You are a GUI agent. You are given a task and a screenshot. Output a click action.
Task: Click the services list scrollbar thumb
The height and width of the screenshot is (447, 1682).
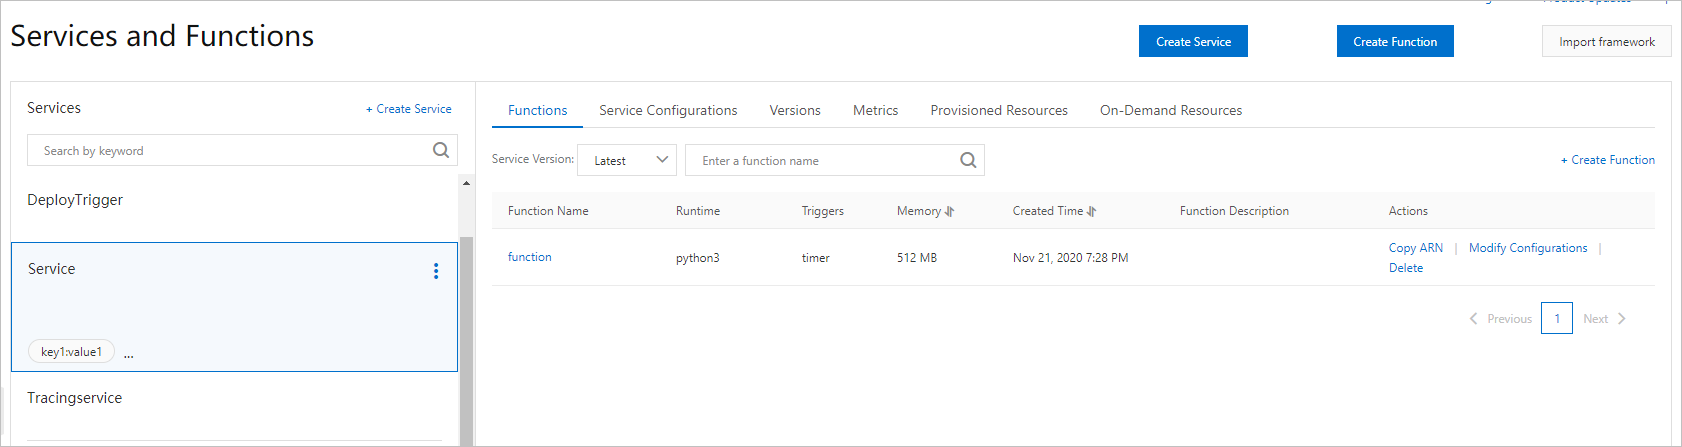tap(466, 340)
